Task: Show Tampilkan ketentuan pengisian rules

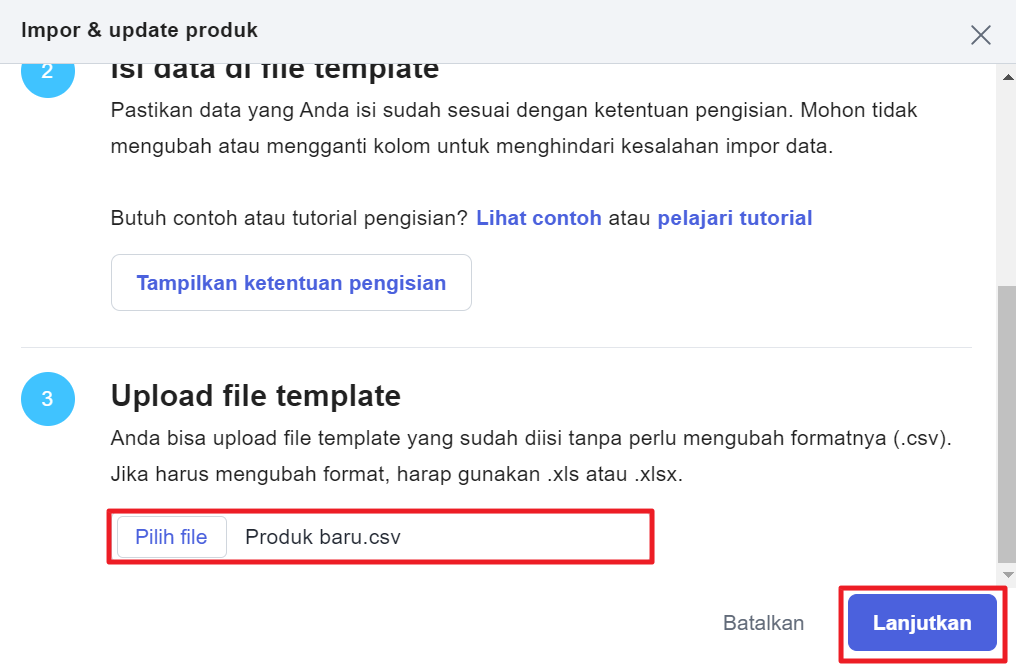Action: click(x=291, y=283)
